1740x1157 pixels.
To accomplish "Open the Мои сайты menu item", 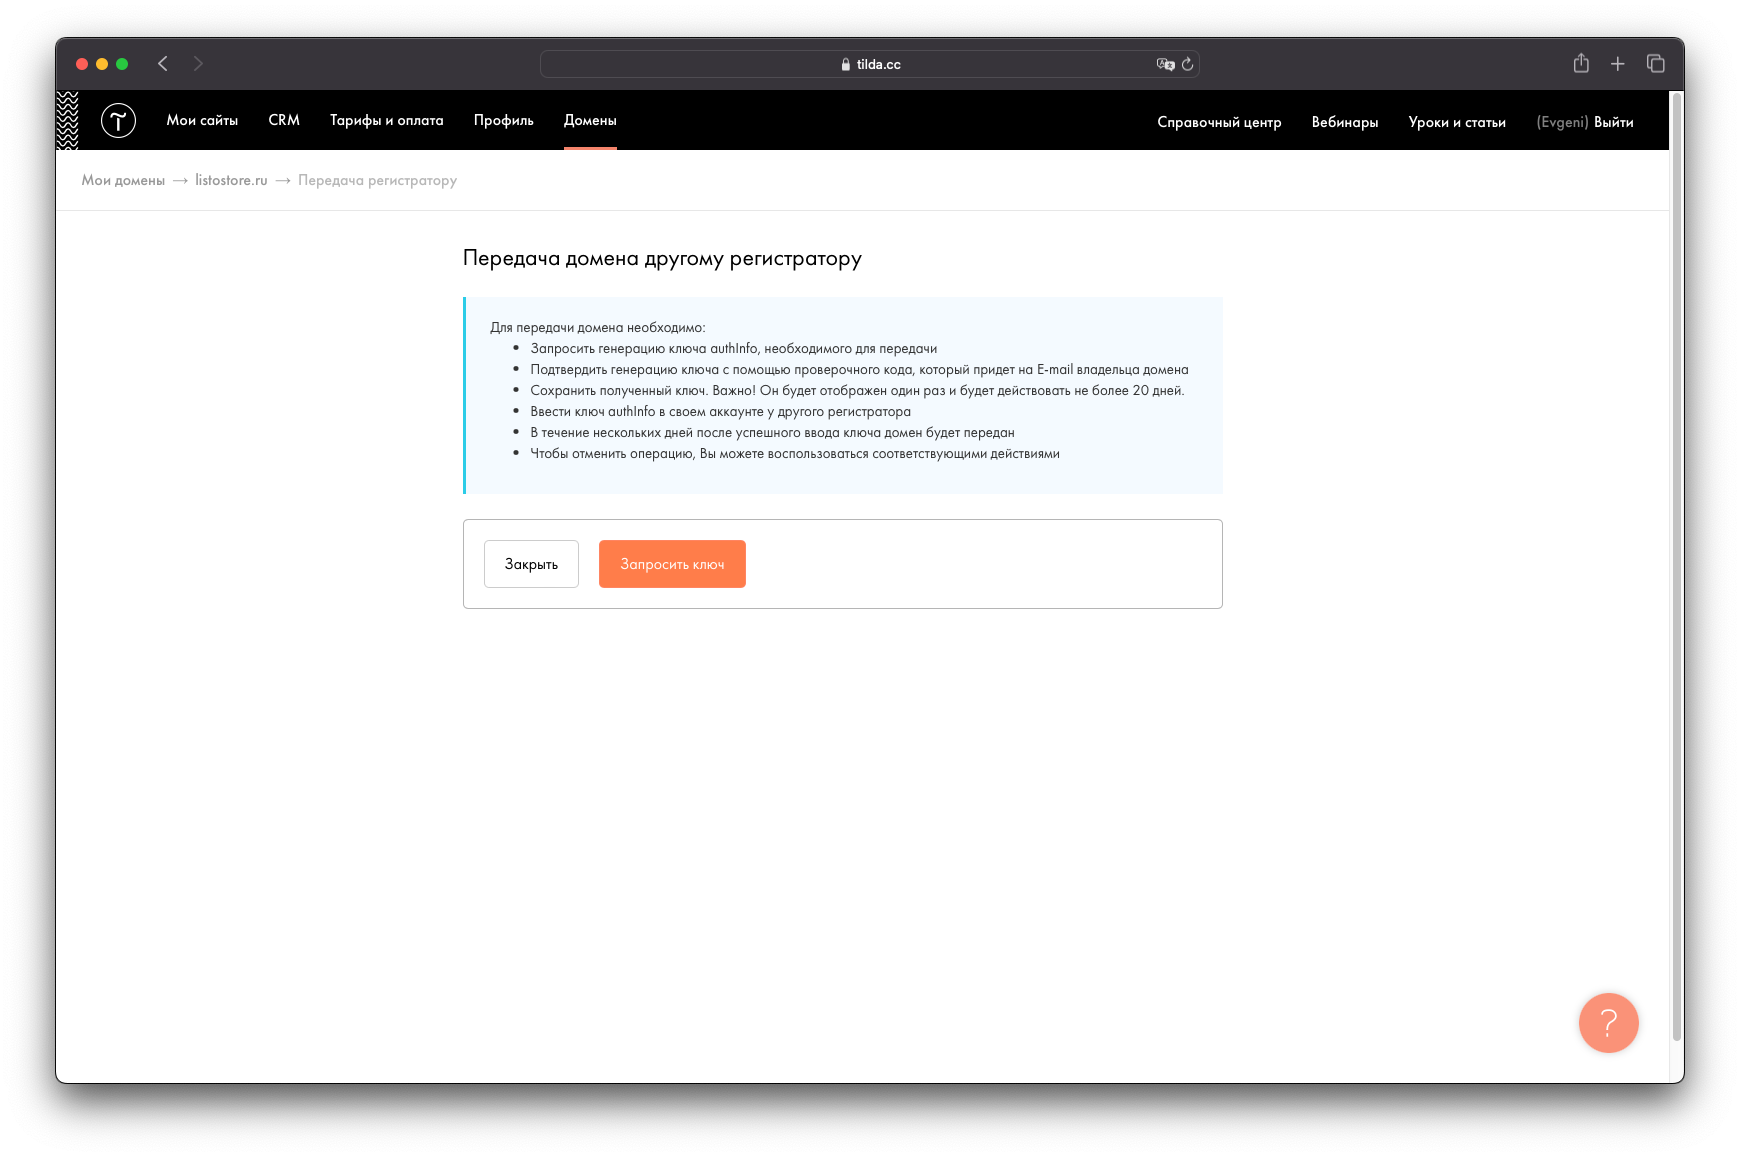I will 202,120.
